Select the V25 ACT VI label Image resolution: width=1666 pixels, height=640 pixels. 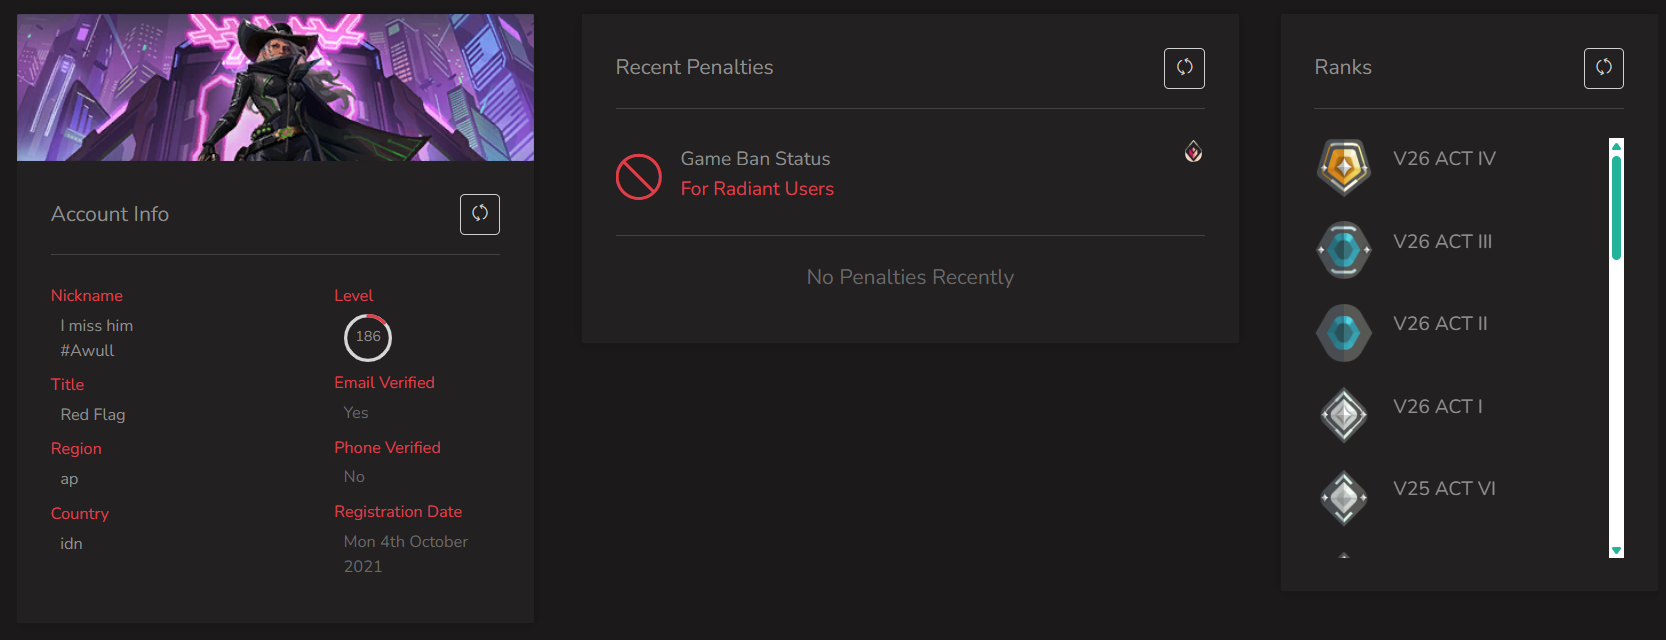[1444, 489]
